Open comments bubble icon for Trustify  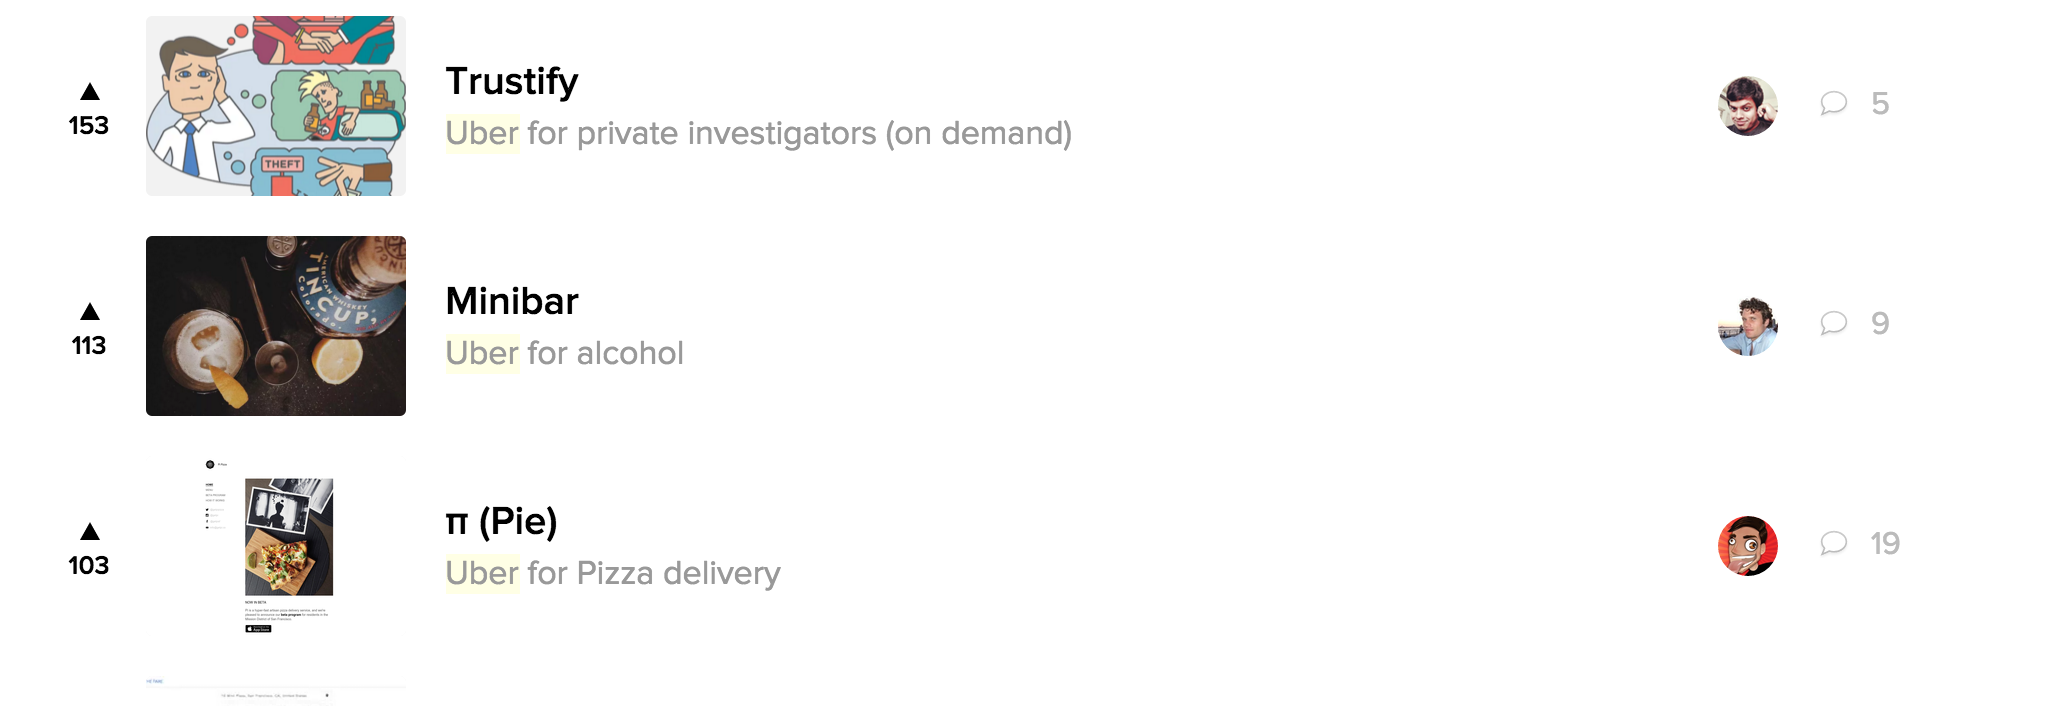click(x=1833, y=103)
